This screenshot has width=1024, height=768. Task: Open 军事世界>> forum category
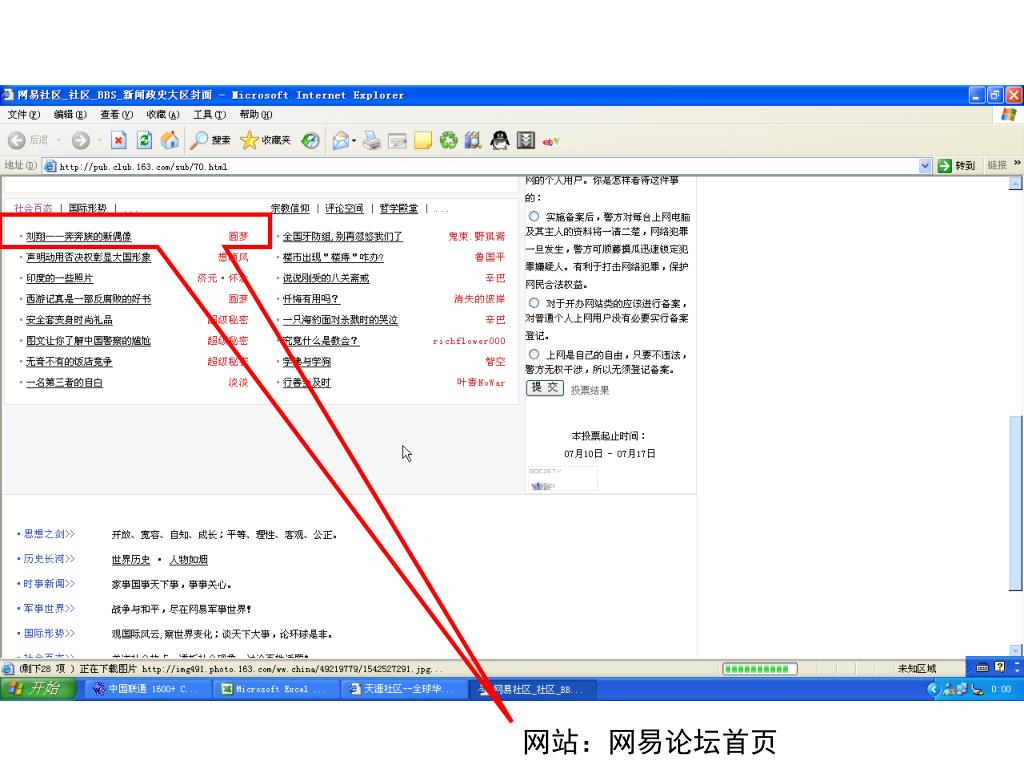pos(49,608)
